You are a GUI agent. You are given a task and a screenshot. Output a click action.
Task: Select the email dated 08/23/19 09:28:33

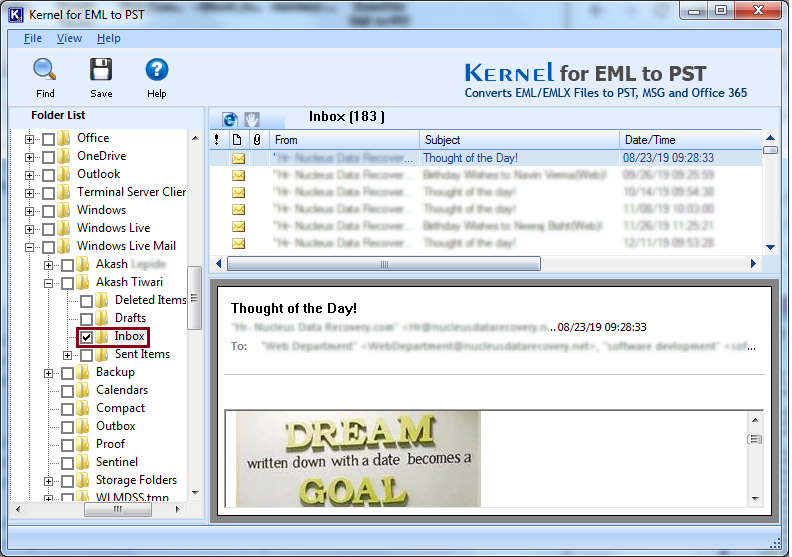[x=486, y=158]
